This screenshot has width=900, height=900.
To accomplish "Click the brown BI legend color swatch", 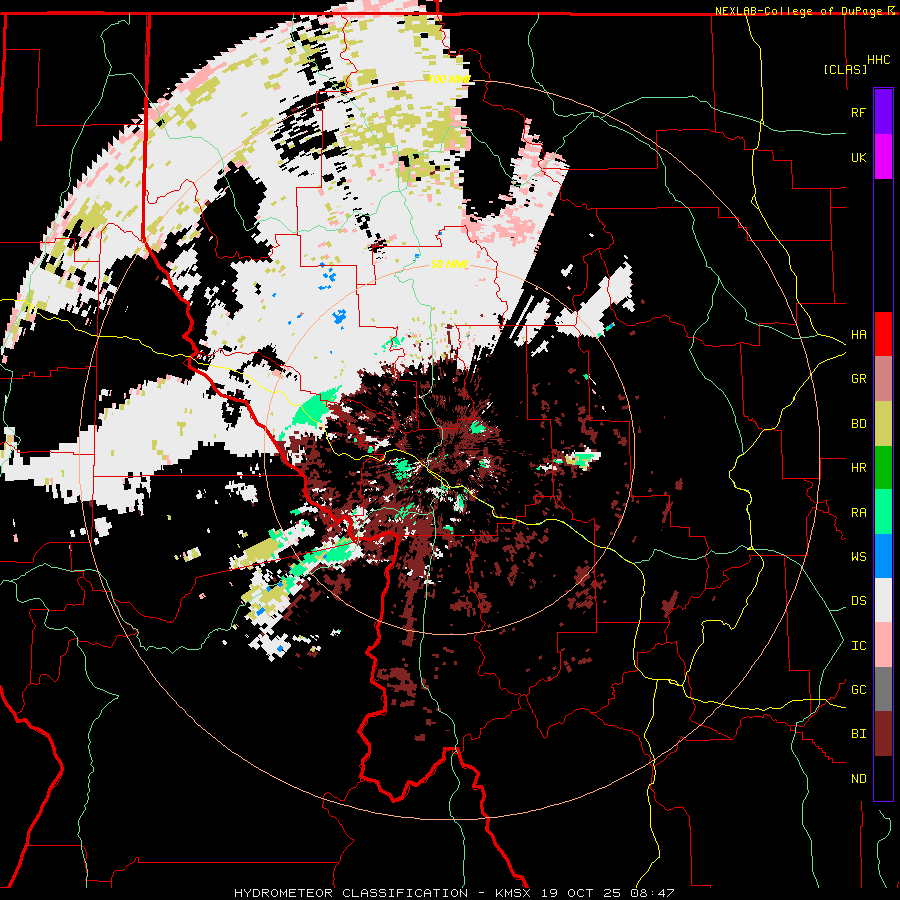I will (883, 734).
